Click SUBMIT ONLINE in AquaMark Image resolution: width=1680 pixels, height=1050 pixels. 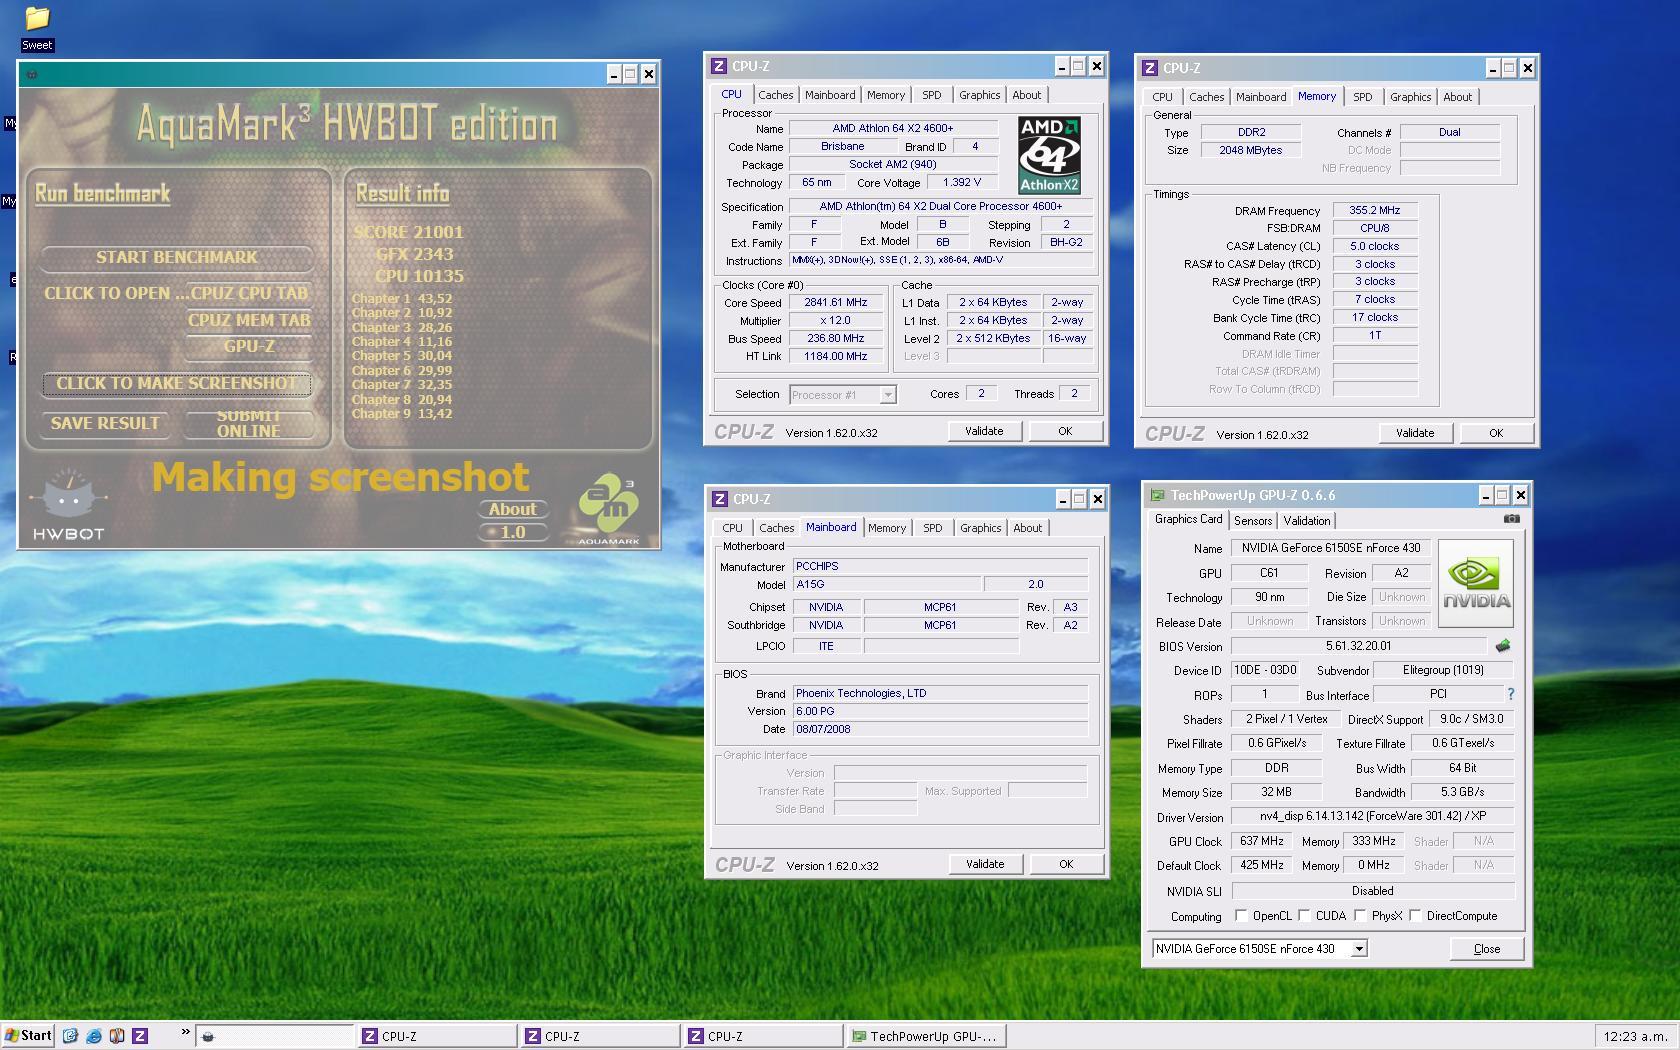(248, 424)
